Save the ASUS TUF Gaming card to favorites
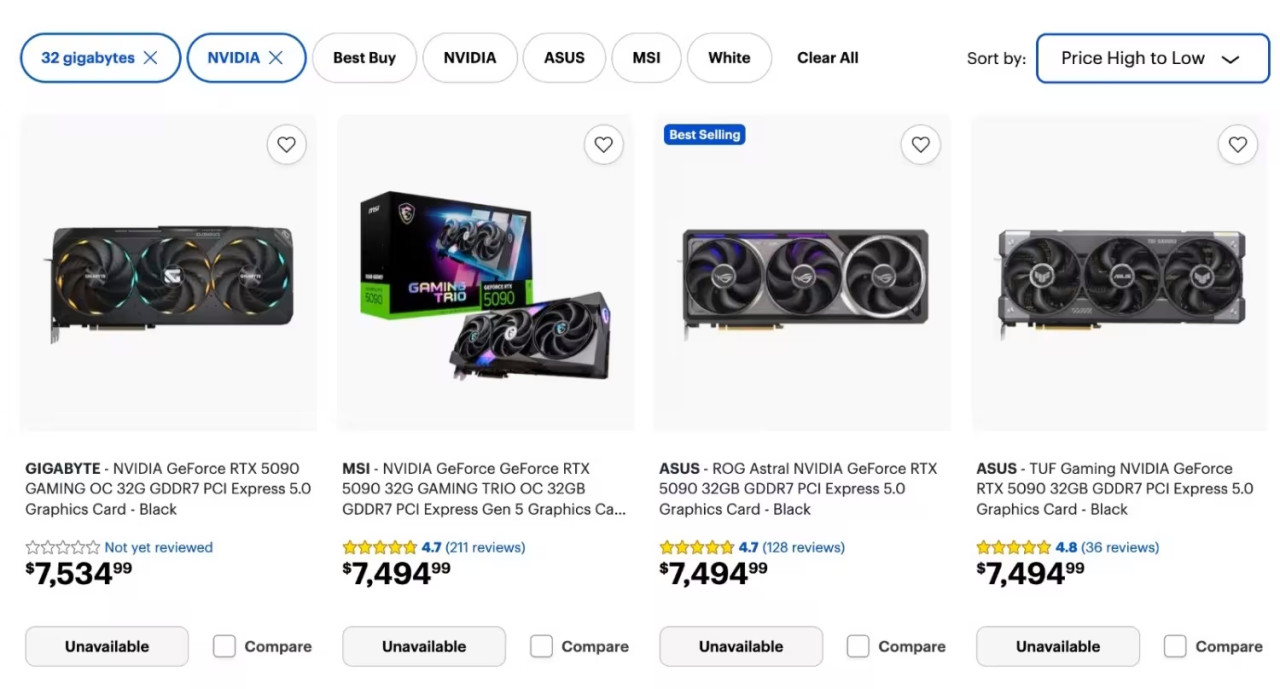The image size is (1280, 689). click(x=1237, y=145)
